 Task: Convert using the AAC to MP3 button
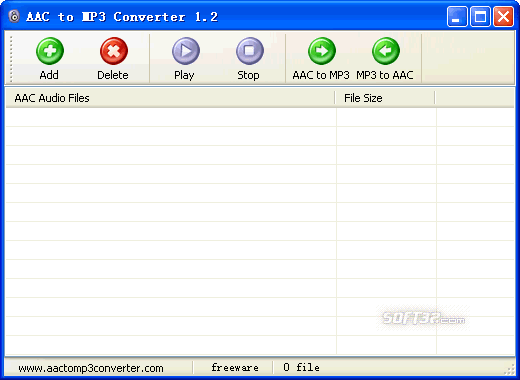321,58
